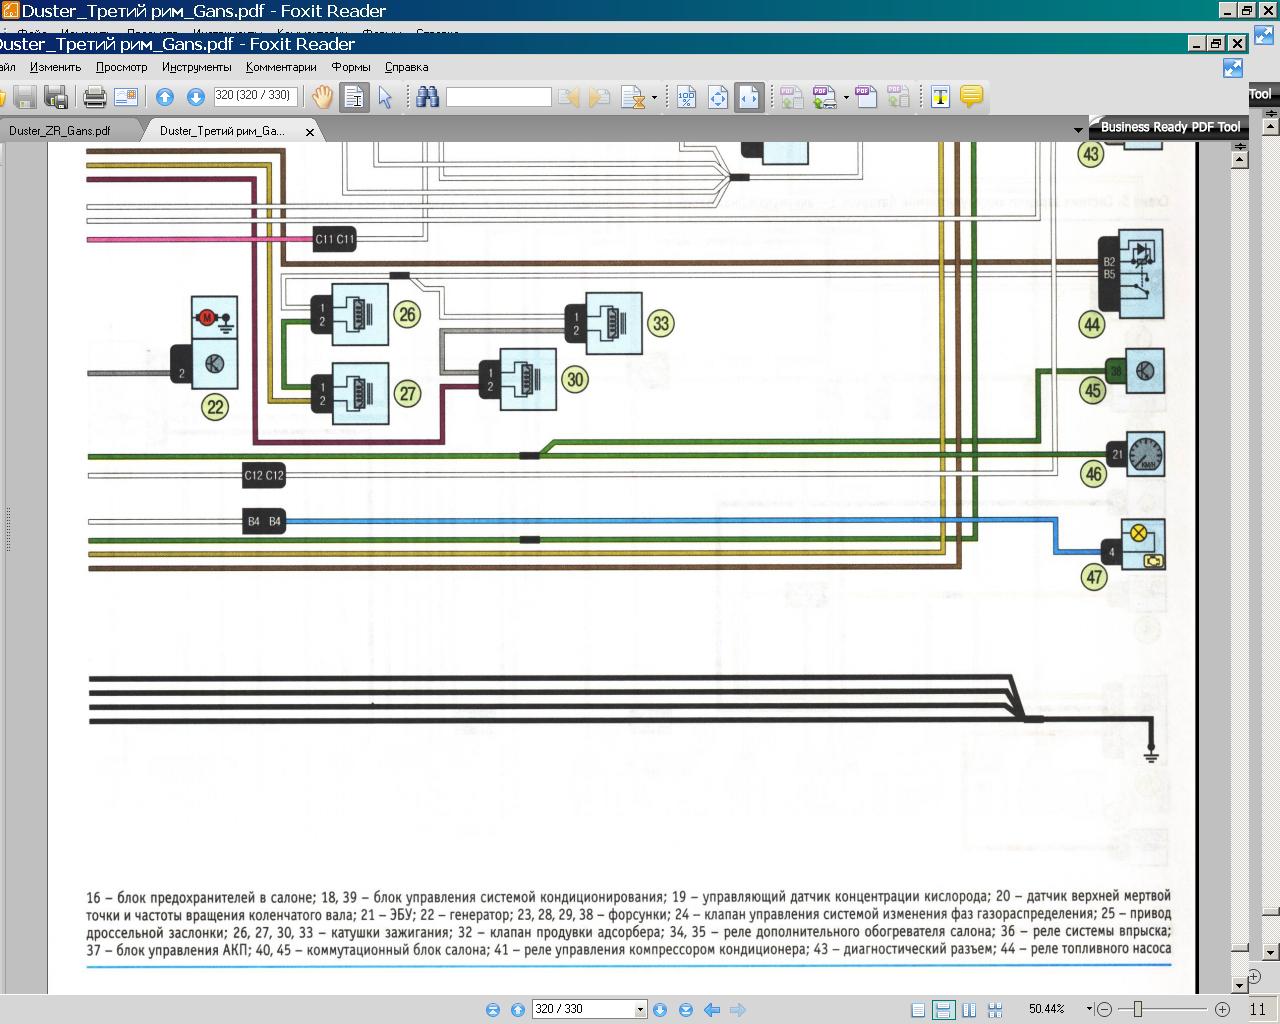Add a sticky note comment
The height and width of the screenshot is (1024, 1280).
click(971, 97)
